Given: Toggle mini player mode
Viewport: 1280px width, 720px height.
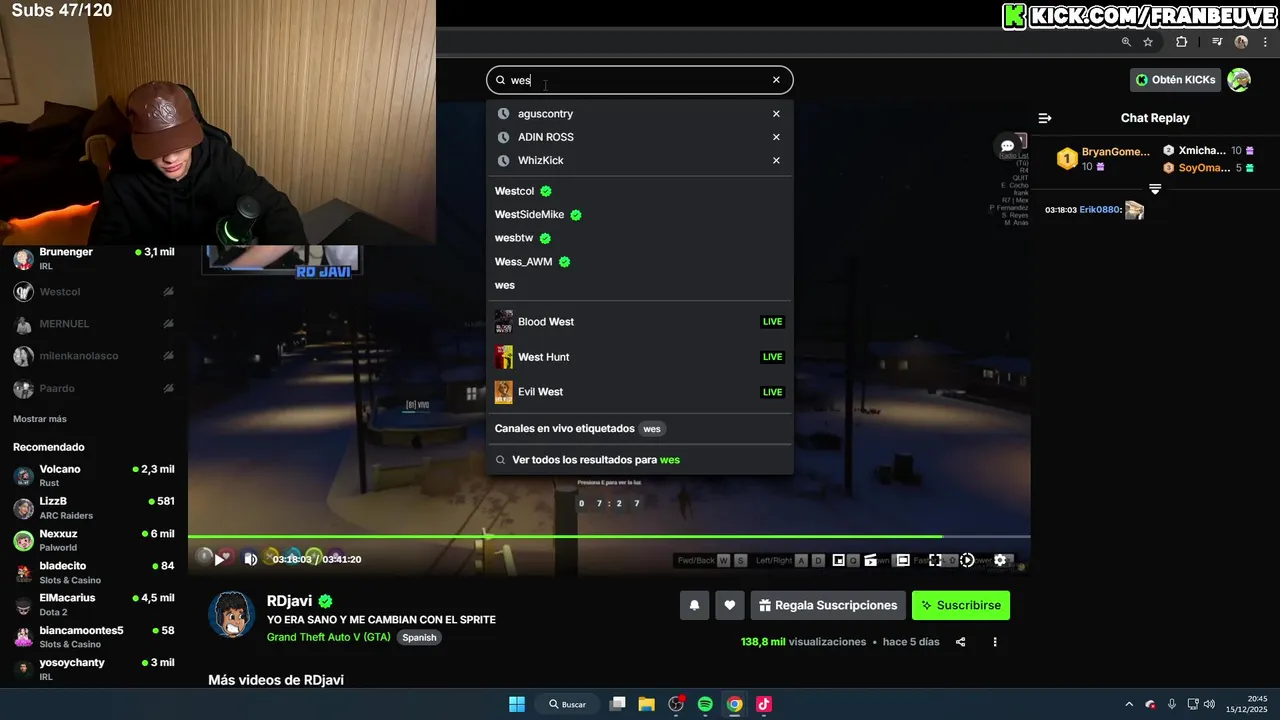Looking at the screenshot, I should pos(839,560).
